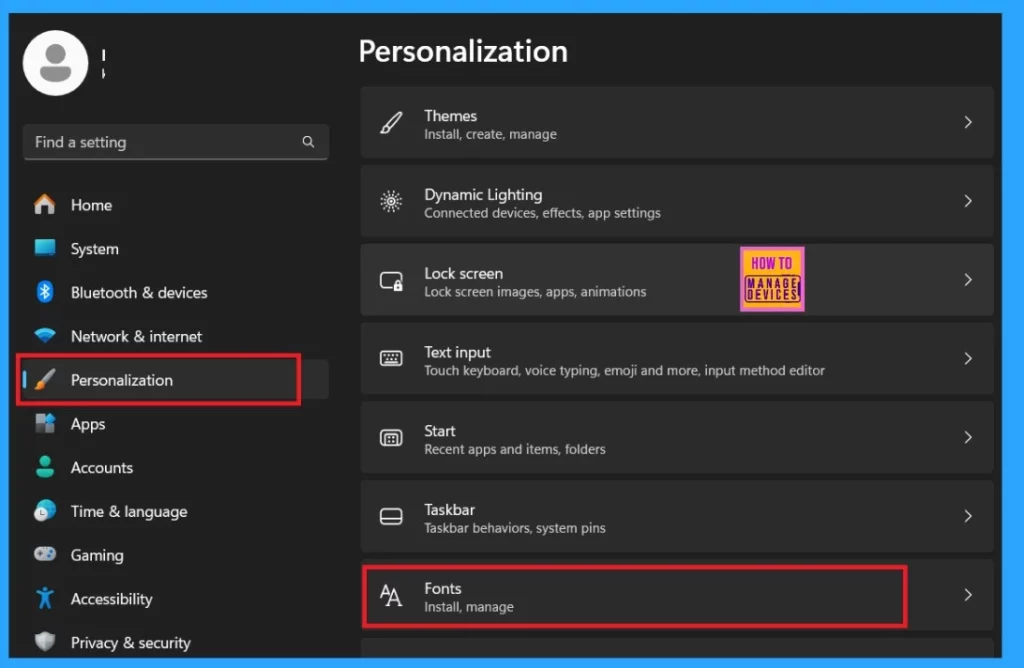Click the magnifier search icon
Viewport: 1024px width, 668px height.
[308, 142]
